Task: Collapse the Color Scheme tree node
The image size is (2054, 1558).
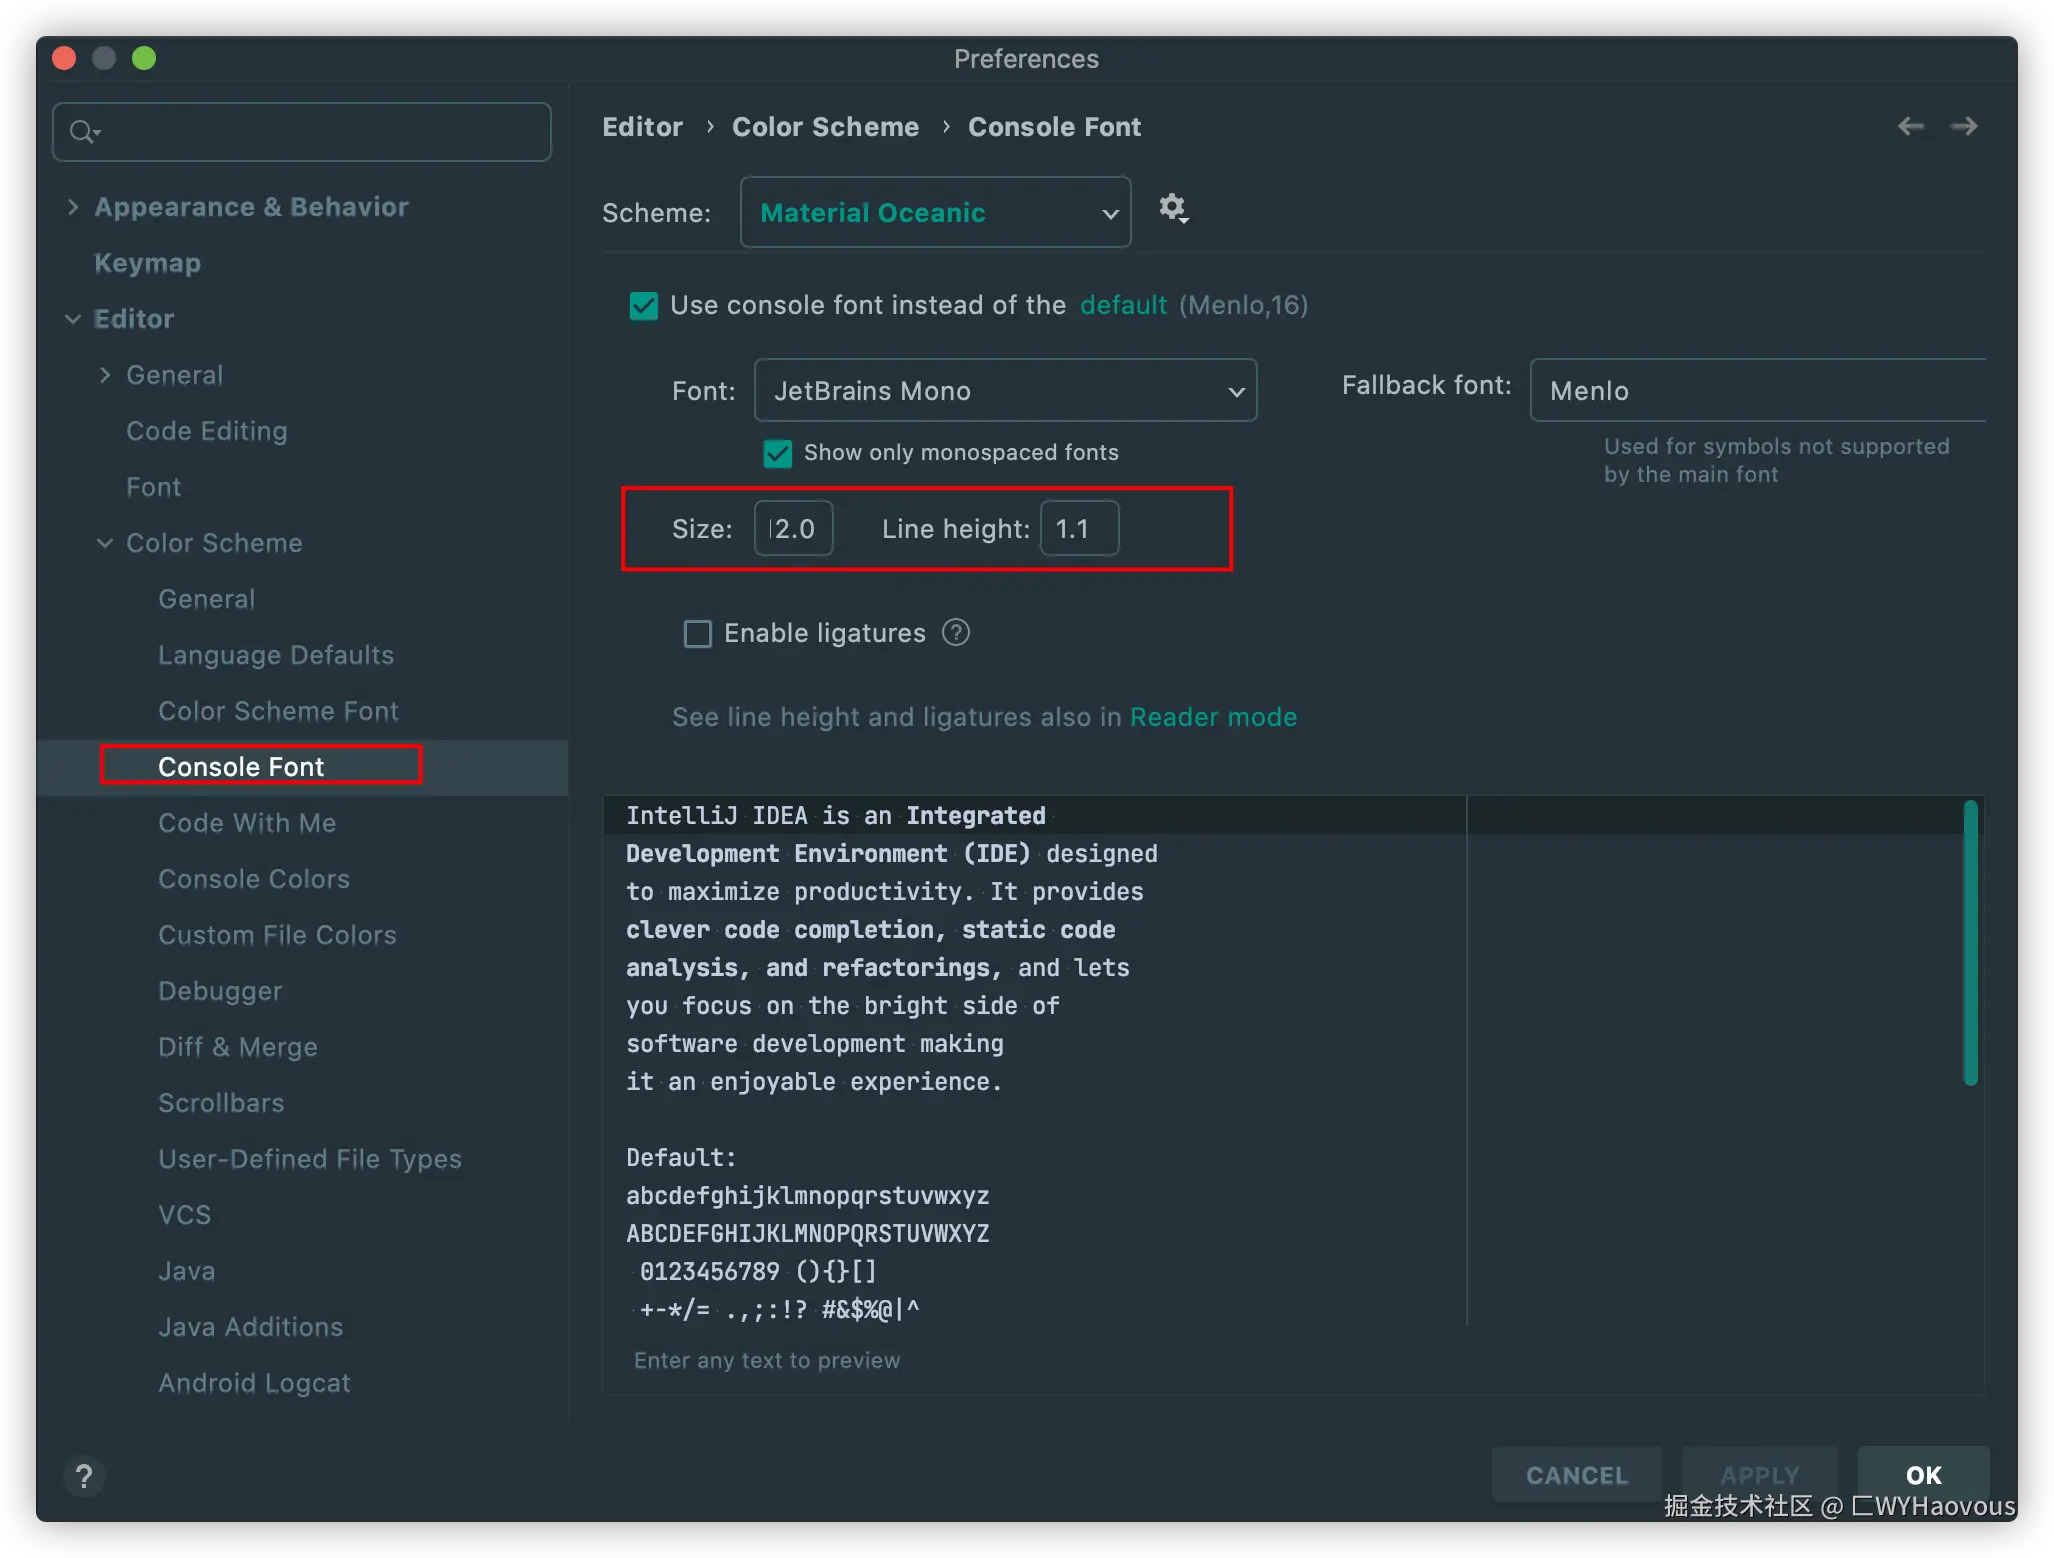Action: (x=105, y=543)
